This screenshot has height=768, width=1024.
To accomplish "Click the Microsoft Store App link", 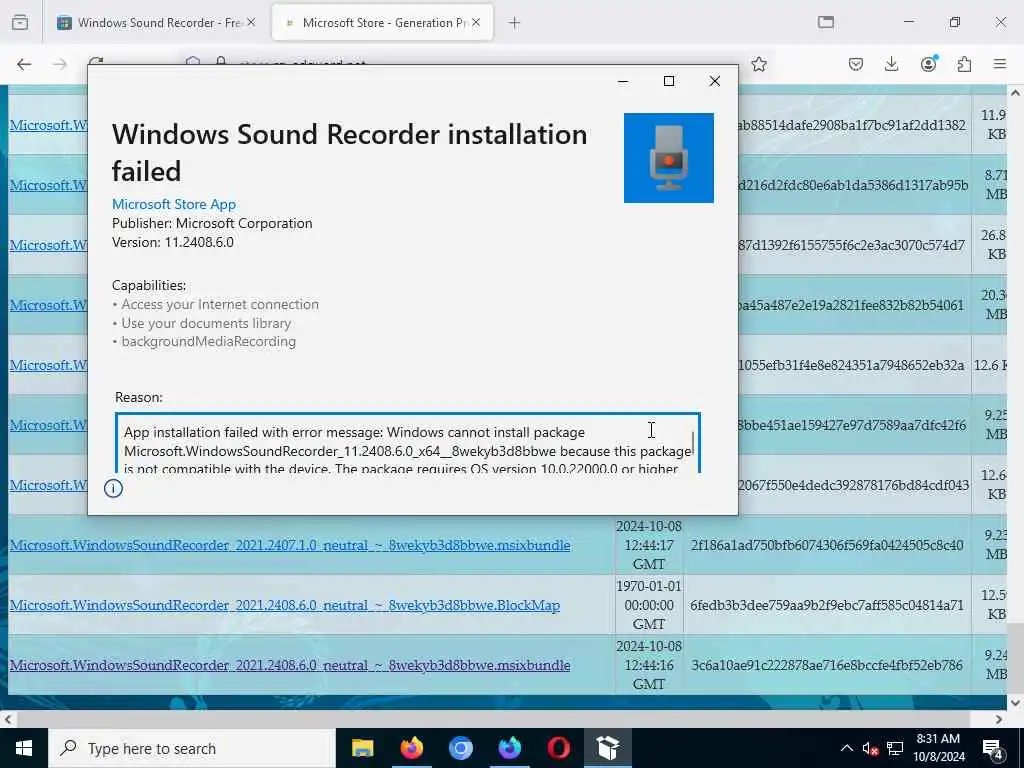I will pyautogui.click(x=174, y=204).
